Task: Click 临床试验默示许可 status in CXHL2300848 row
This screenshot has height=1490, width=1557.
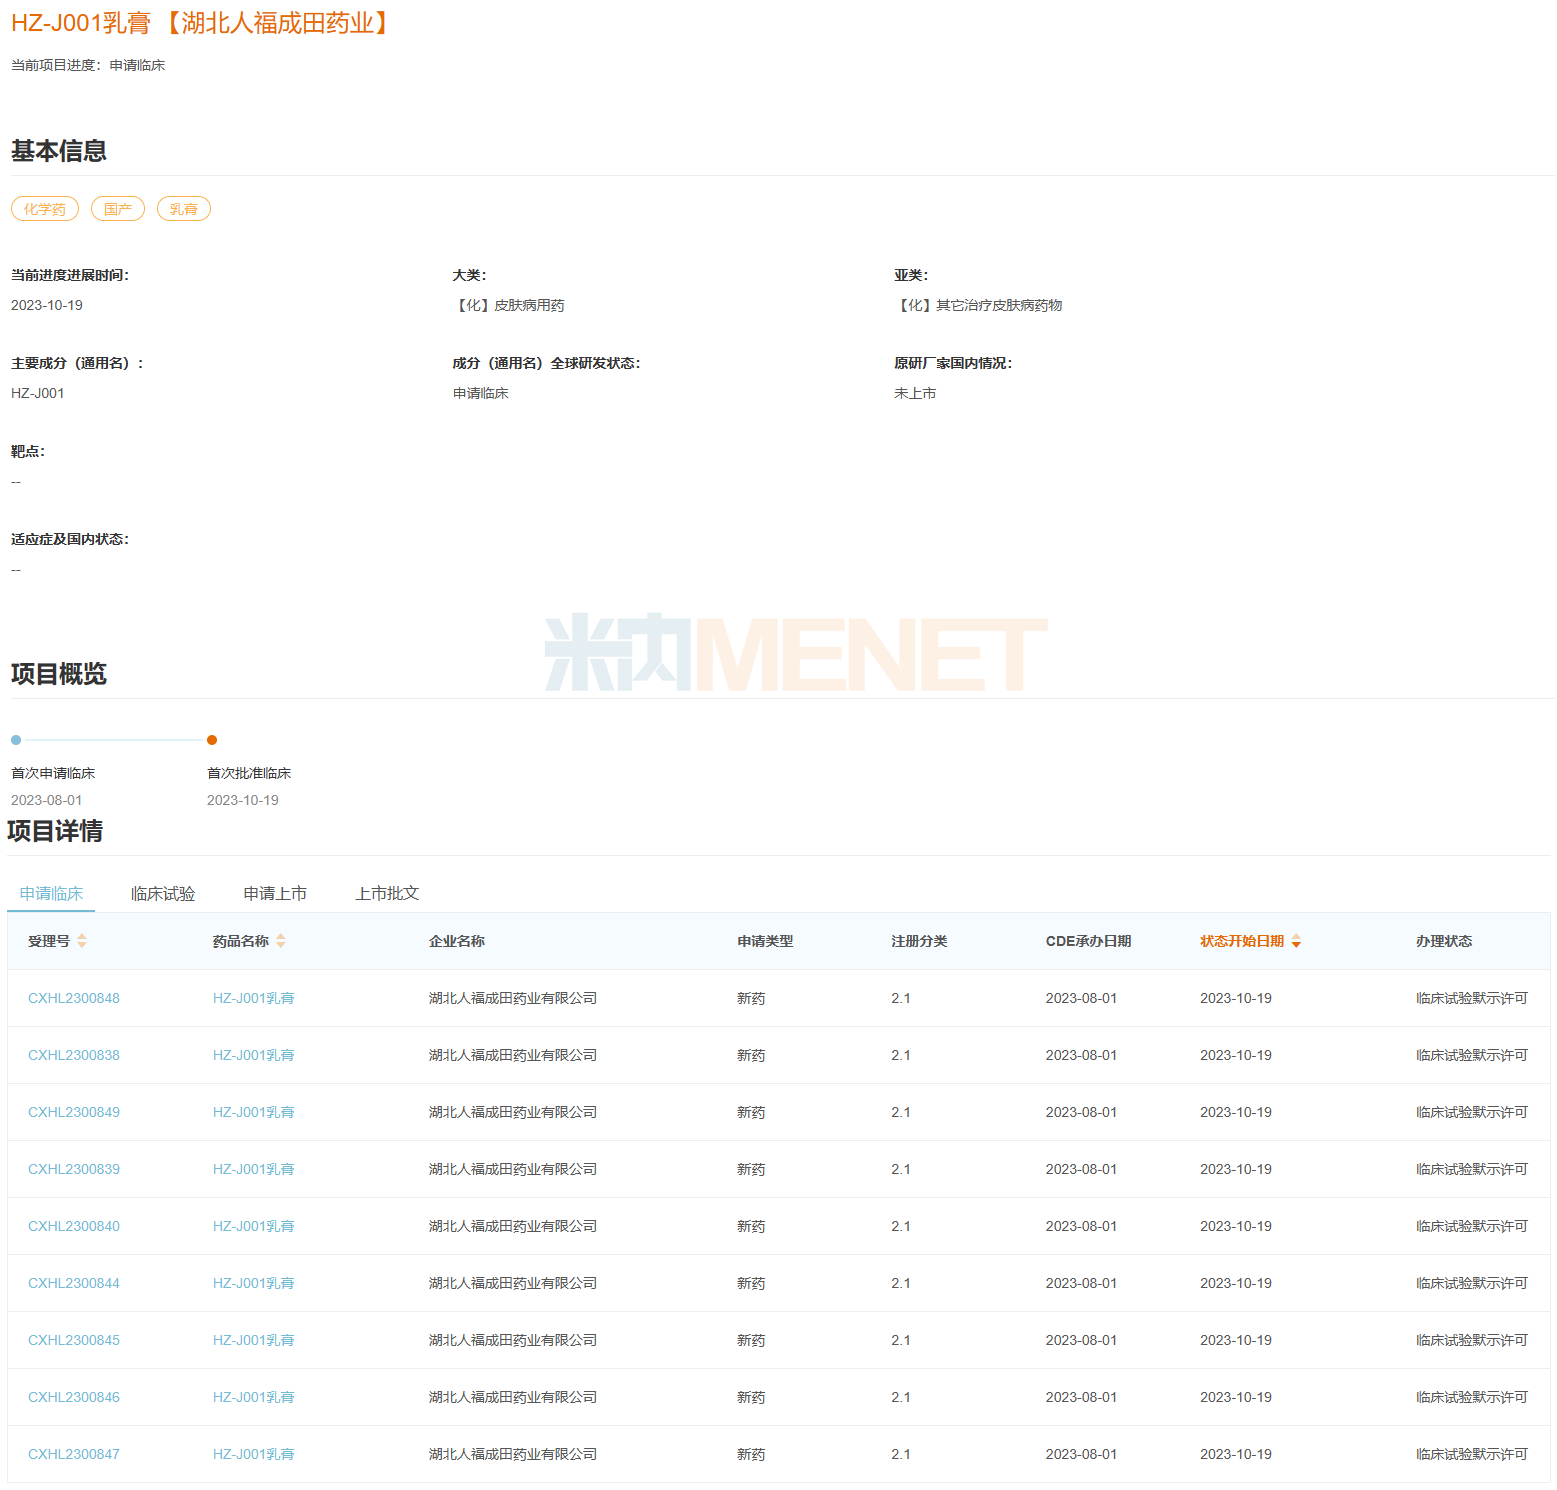Action: click(1472, 998)
